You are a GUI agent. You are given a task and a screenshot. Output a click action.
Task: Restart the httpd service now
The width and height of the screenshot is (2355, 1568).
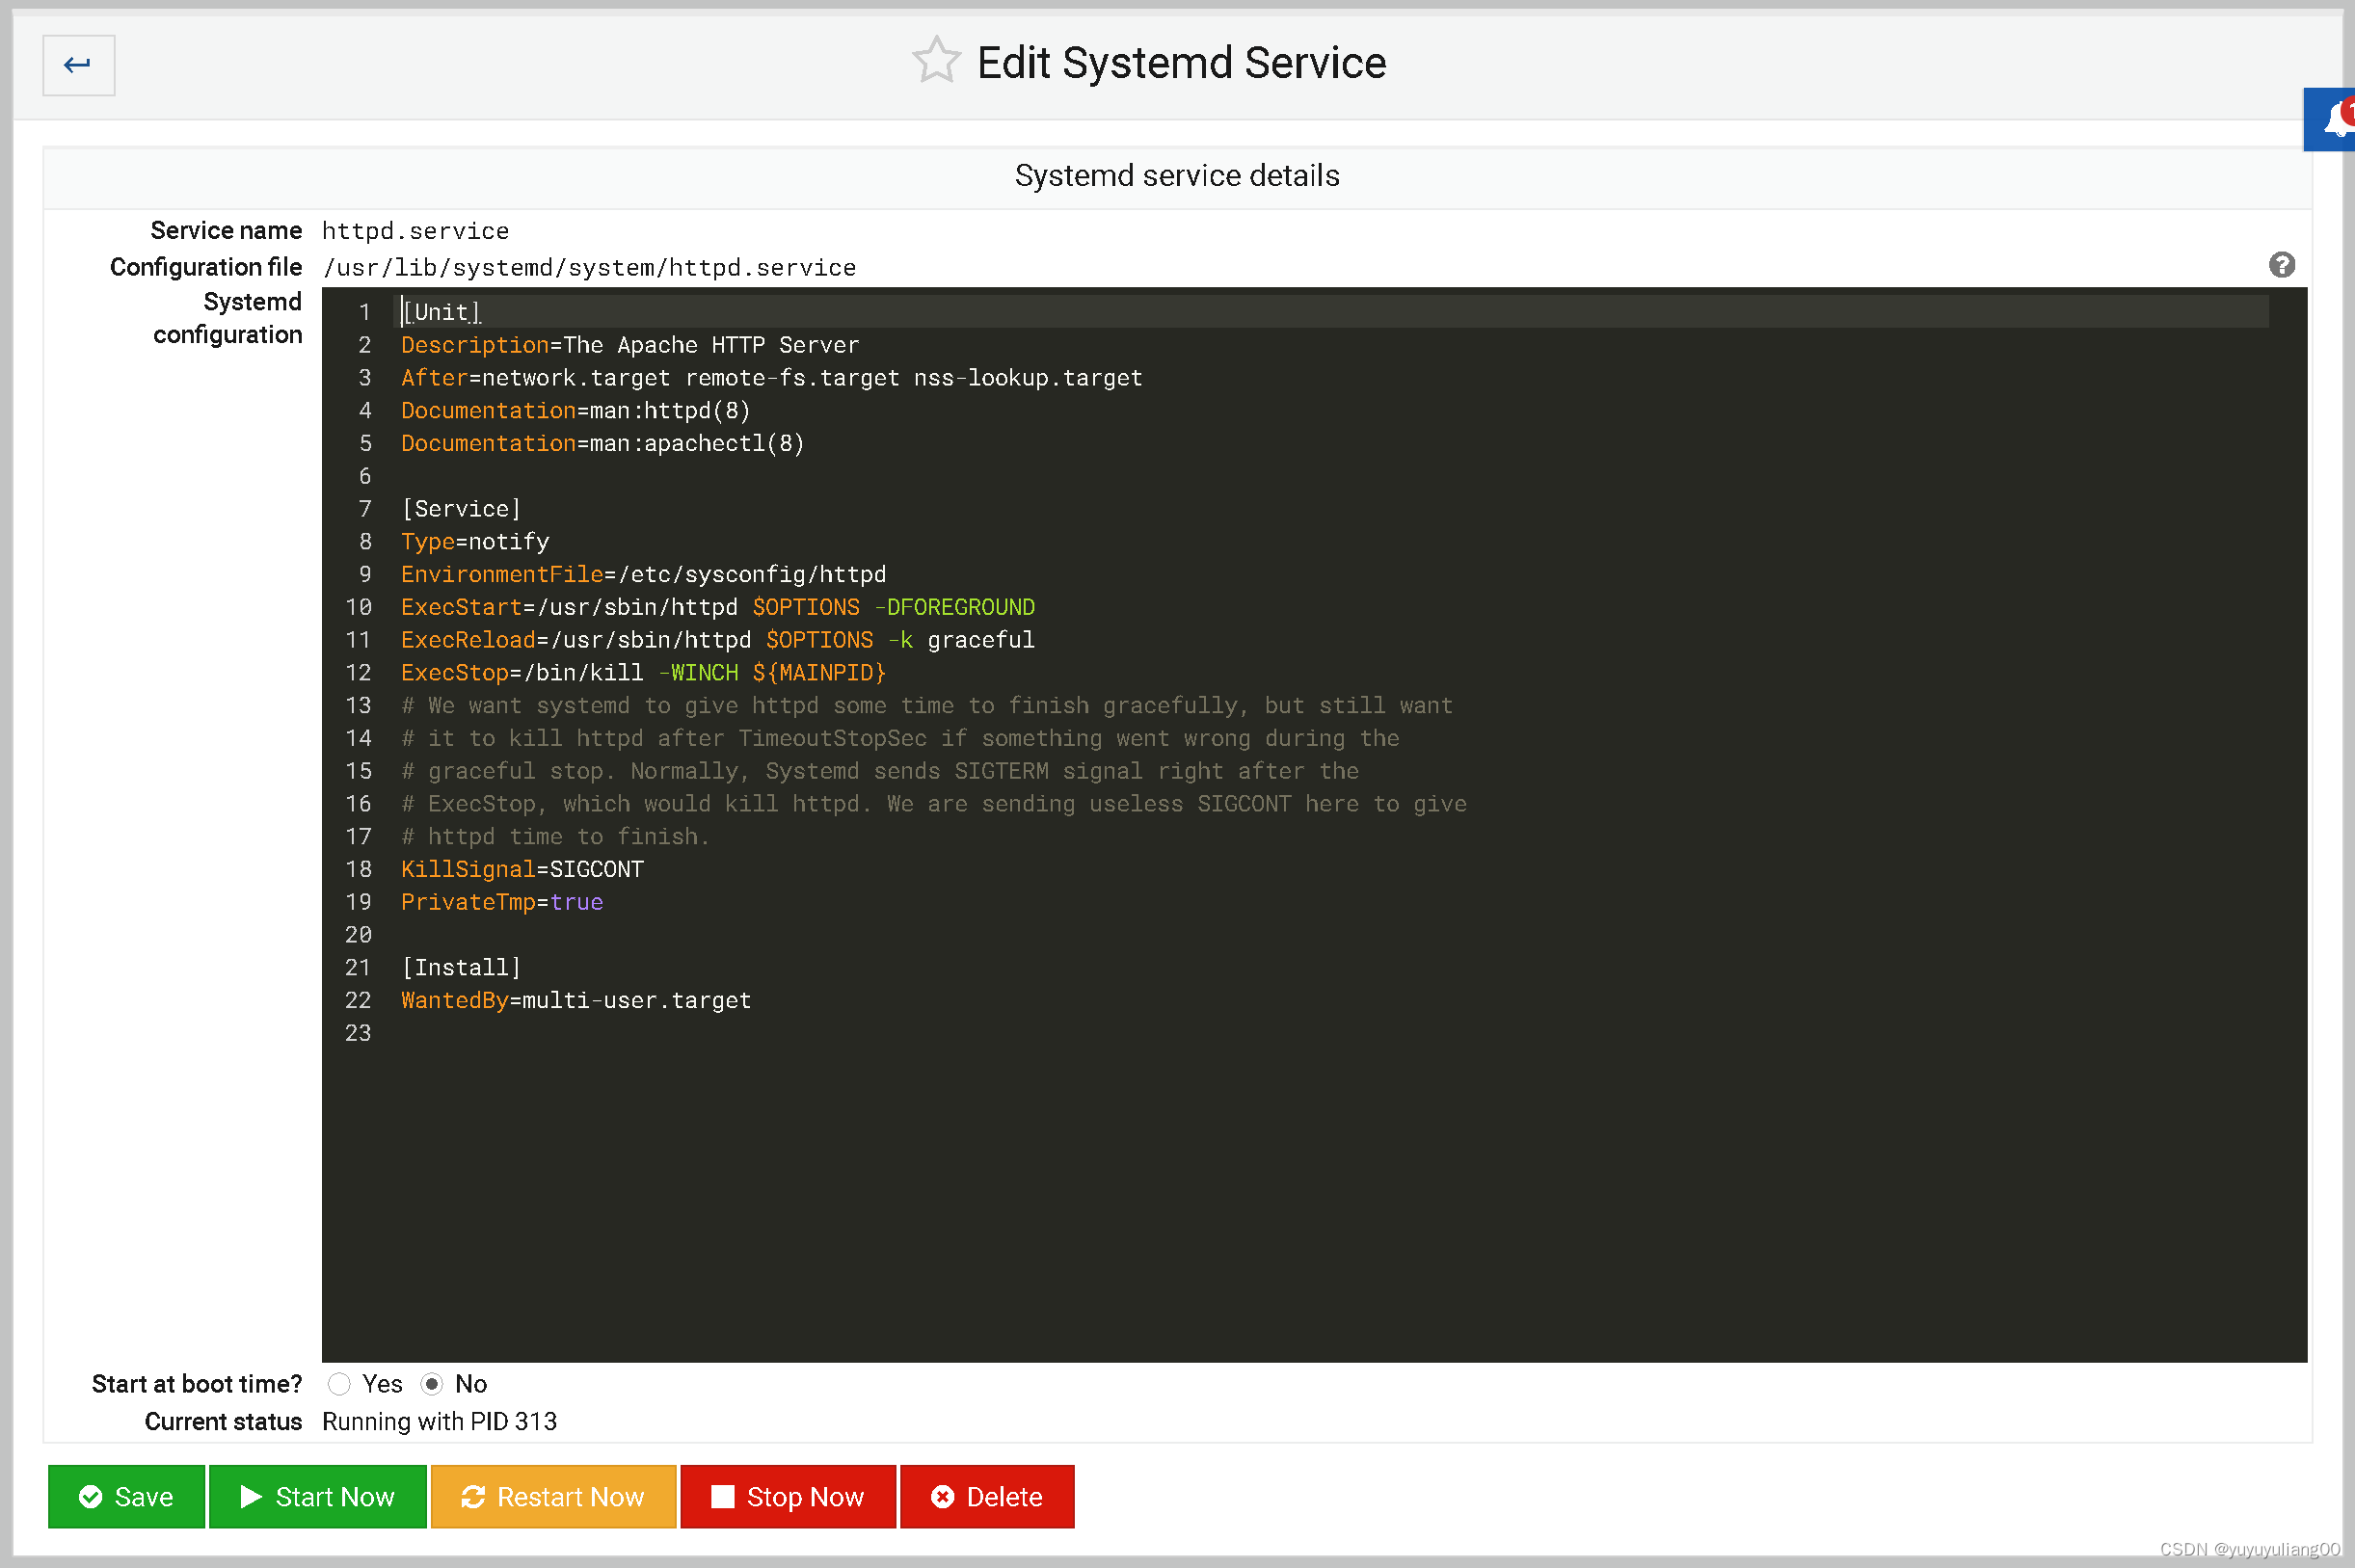point(553,1497)
